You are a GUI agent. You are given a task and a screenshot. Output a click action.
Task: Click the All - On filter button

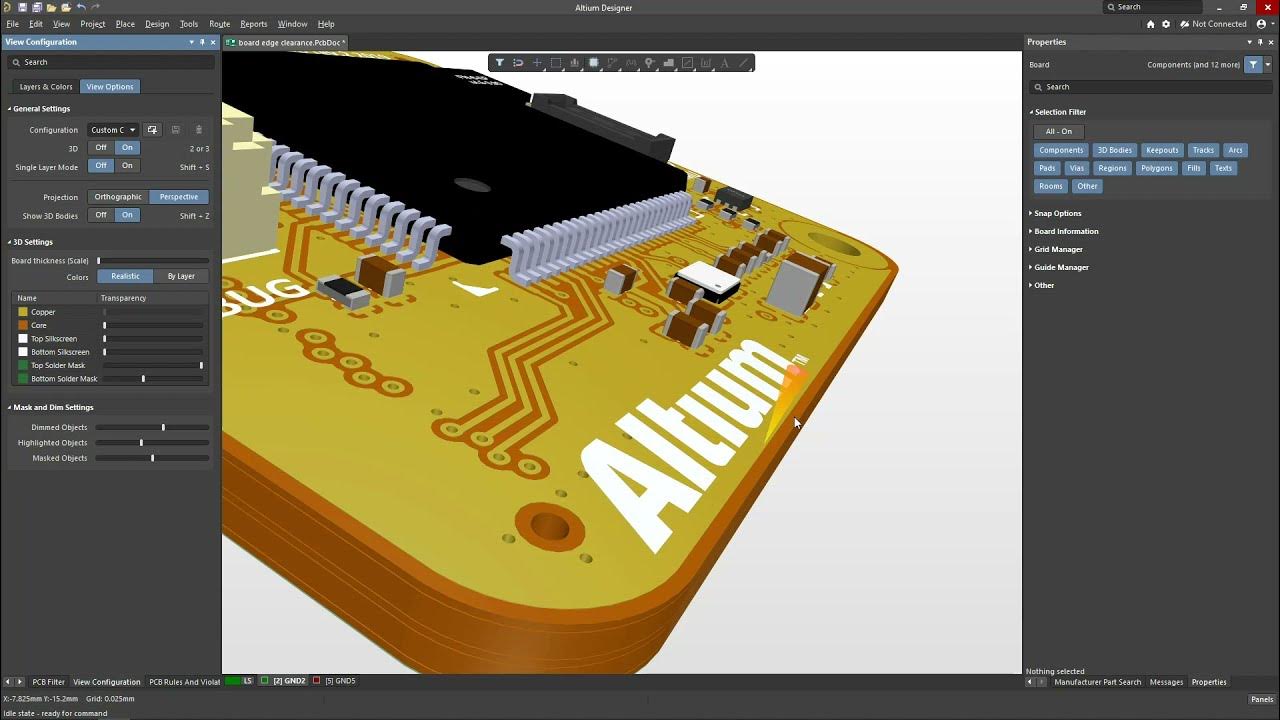click(1059, 131)
